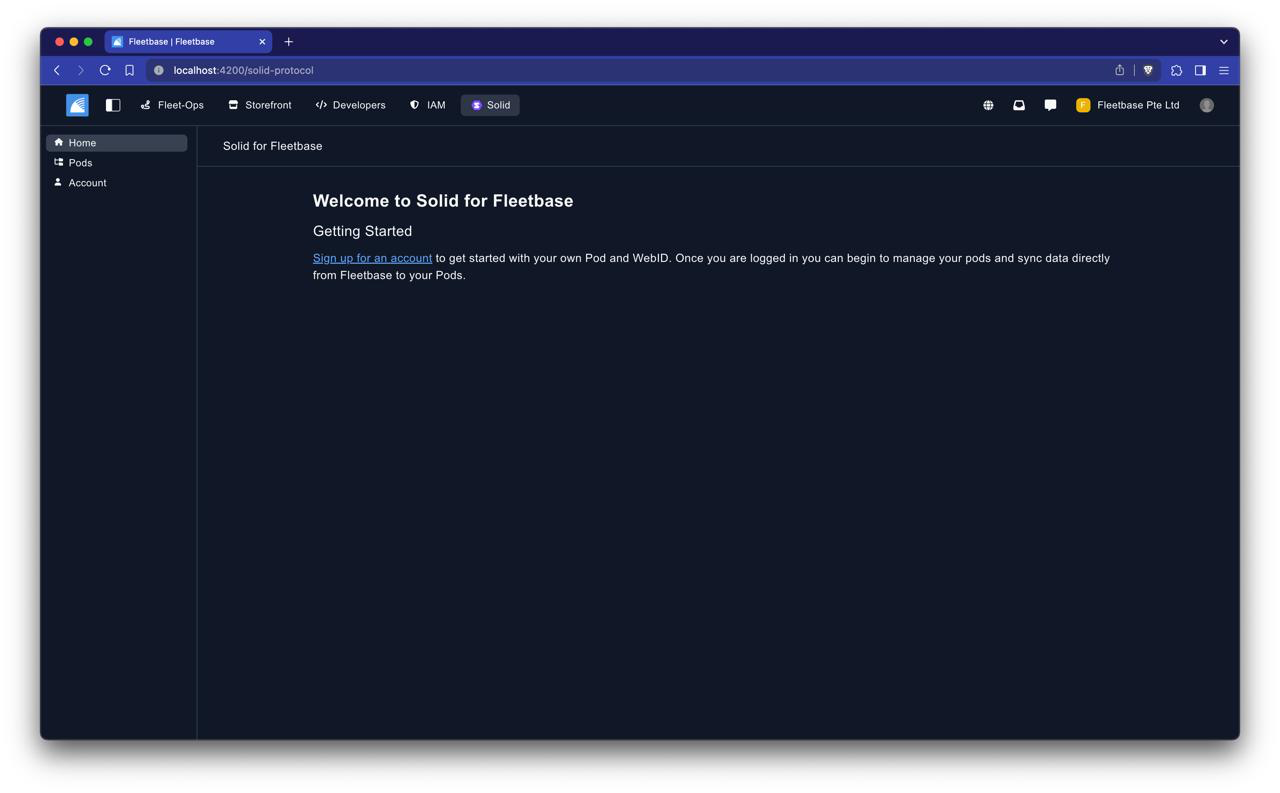Image resolution: width=1280 pixels, height=793 pixels.
Task: Toggle the sidebar panel icon
Action: pos(113,105)
